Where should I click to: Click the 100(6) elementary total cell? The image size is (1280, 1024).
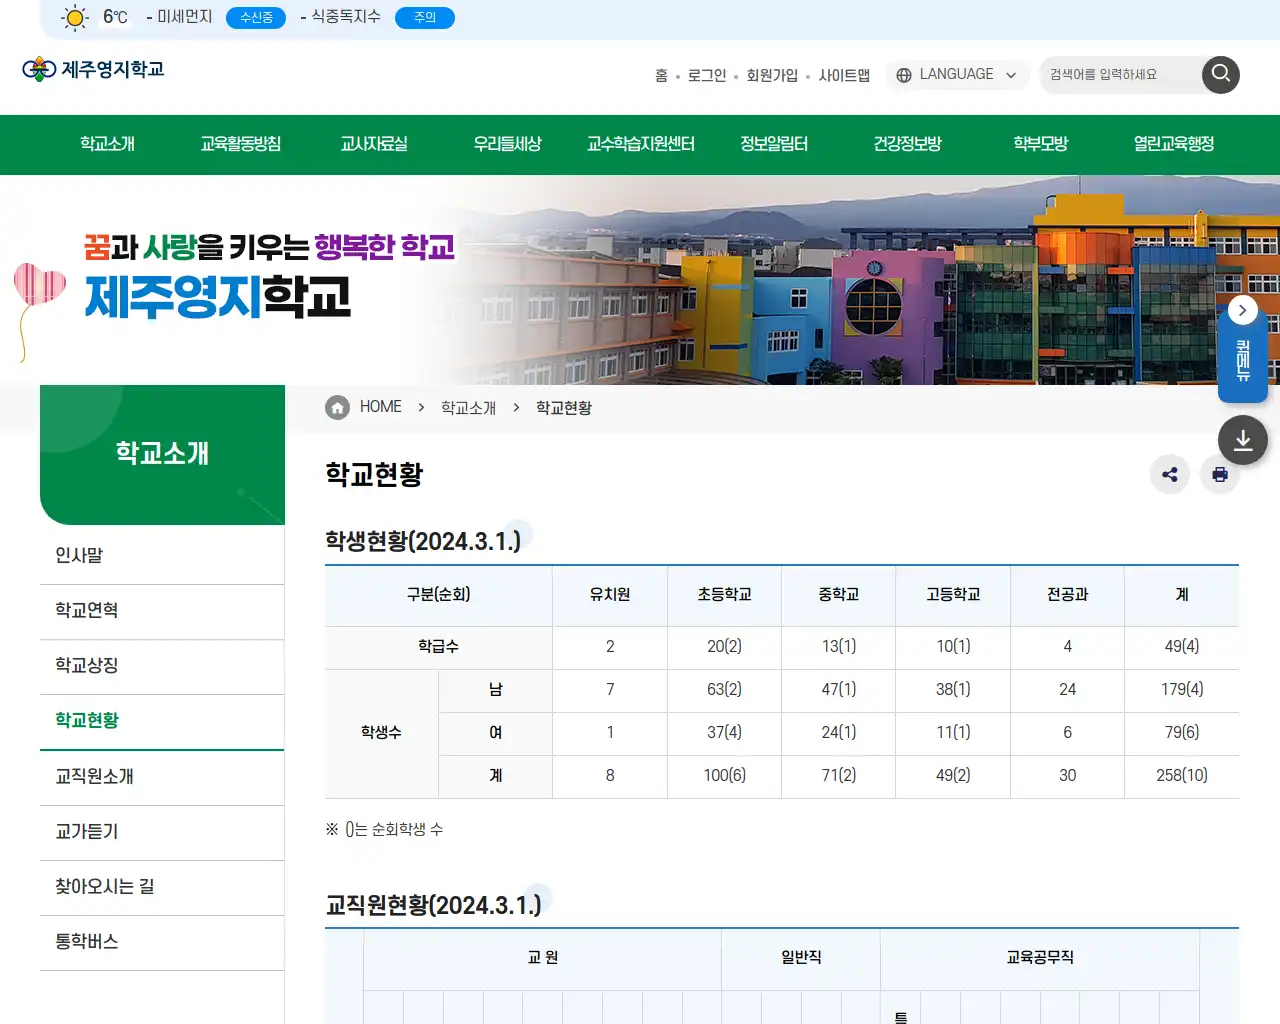[x=724, y=776]
